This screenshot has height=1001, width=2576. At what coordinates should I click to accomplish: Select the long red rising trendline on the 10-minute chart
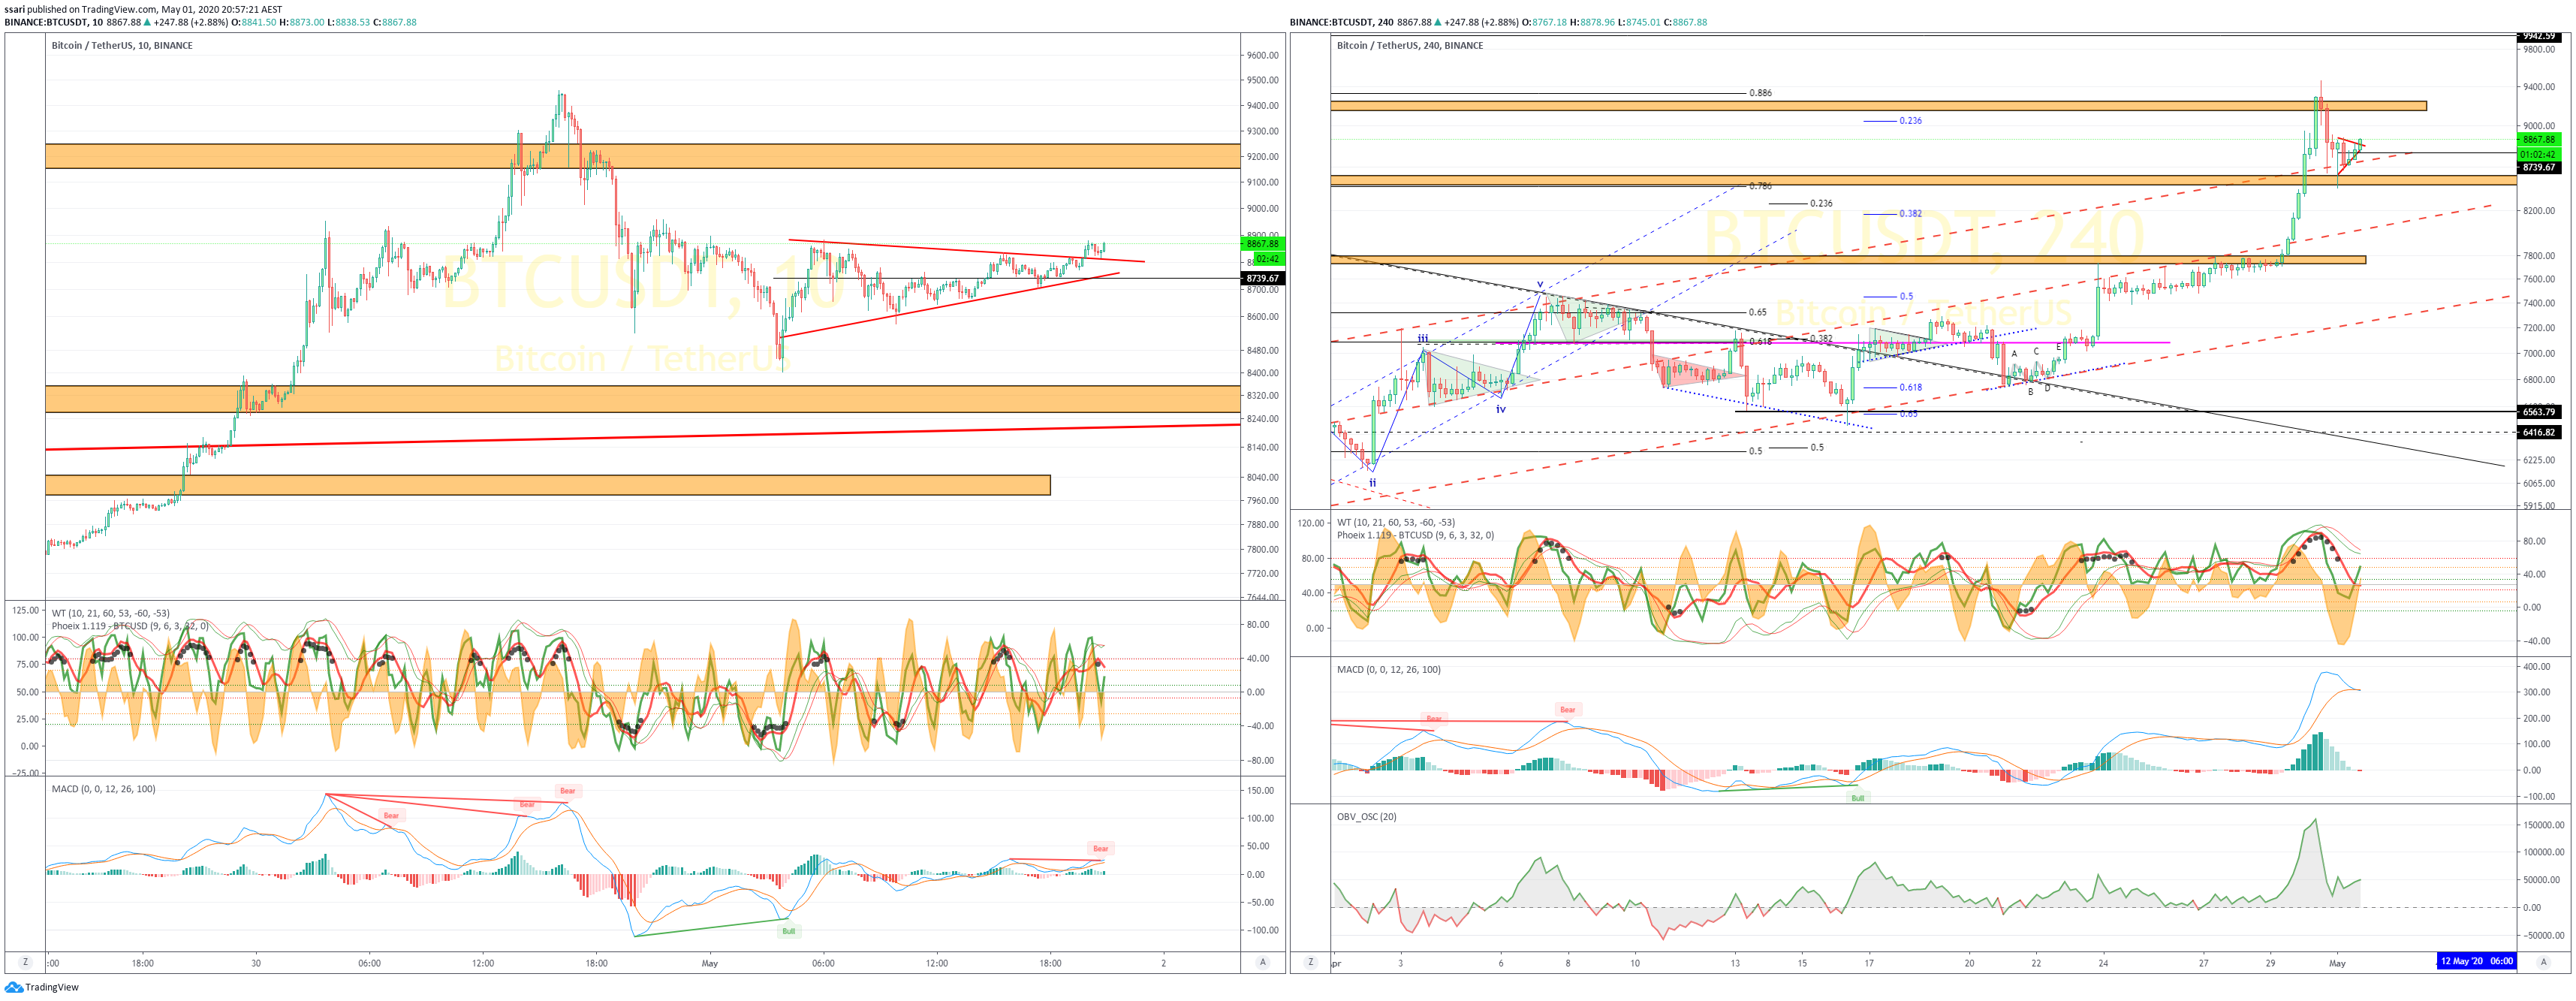tap(642, 437)
